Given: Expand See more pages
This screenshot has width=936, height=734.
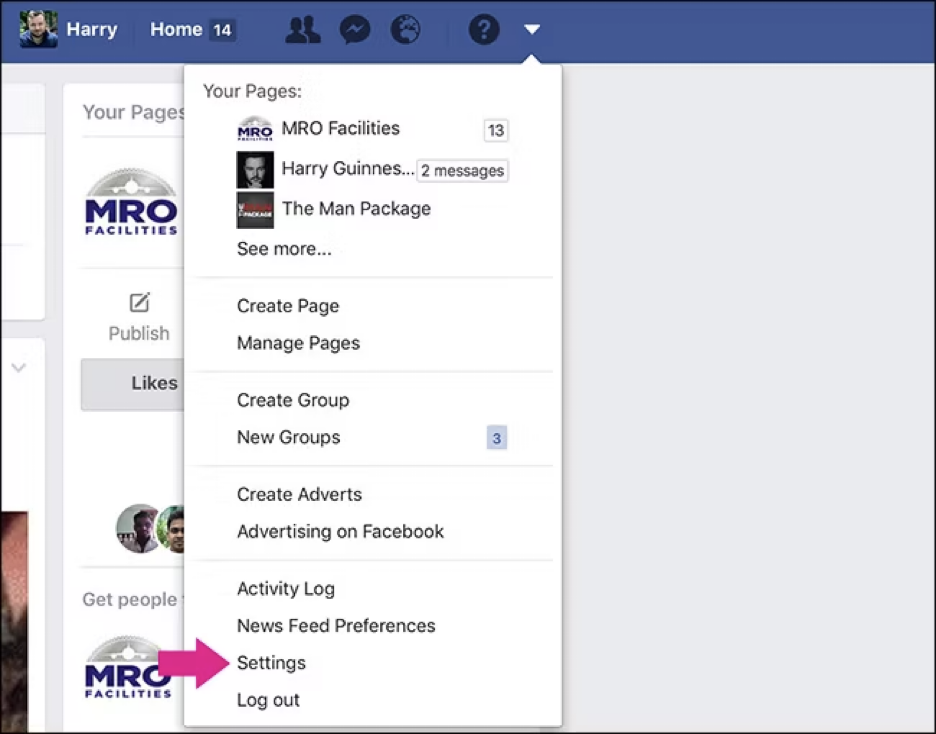Looking at the screenshot, I should point(284,249).
